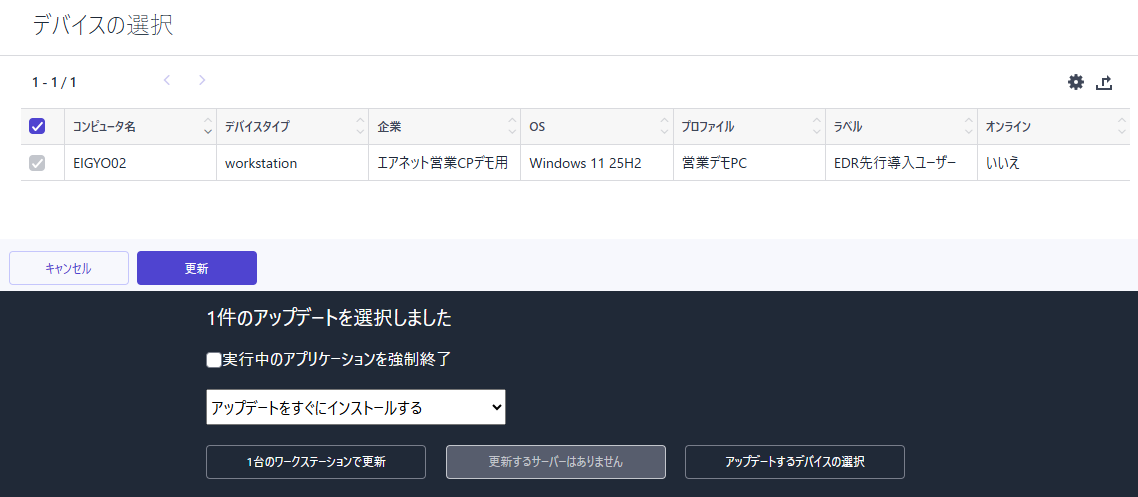
Task: Click the キャンセル button
Action: click(69, 268)
